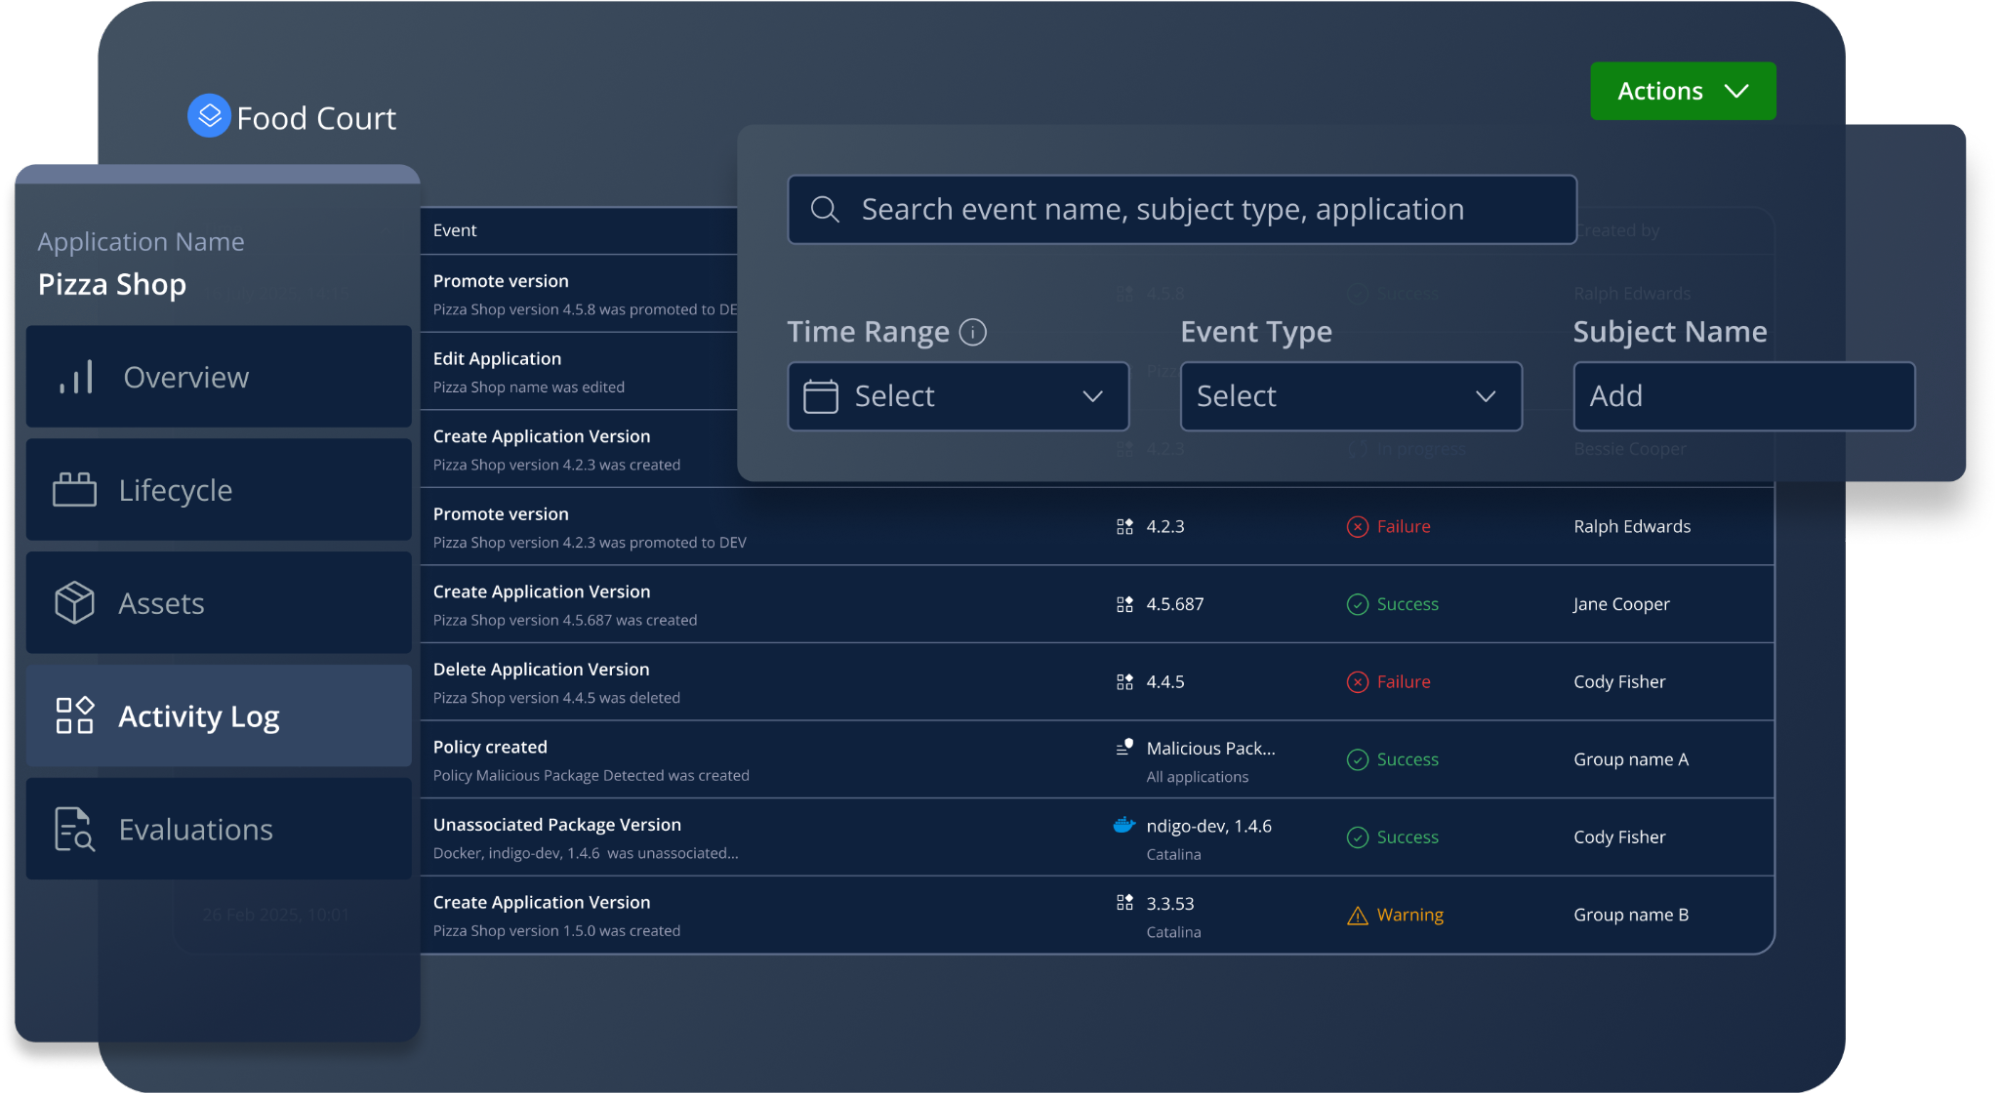Open the Evaluations section
The width and height of the screenshot is (1999, 1094).
(195, 829)
